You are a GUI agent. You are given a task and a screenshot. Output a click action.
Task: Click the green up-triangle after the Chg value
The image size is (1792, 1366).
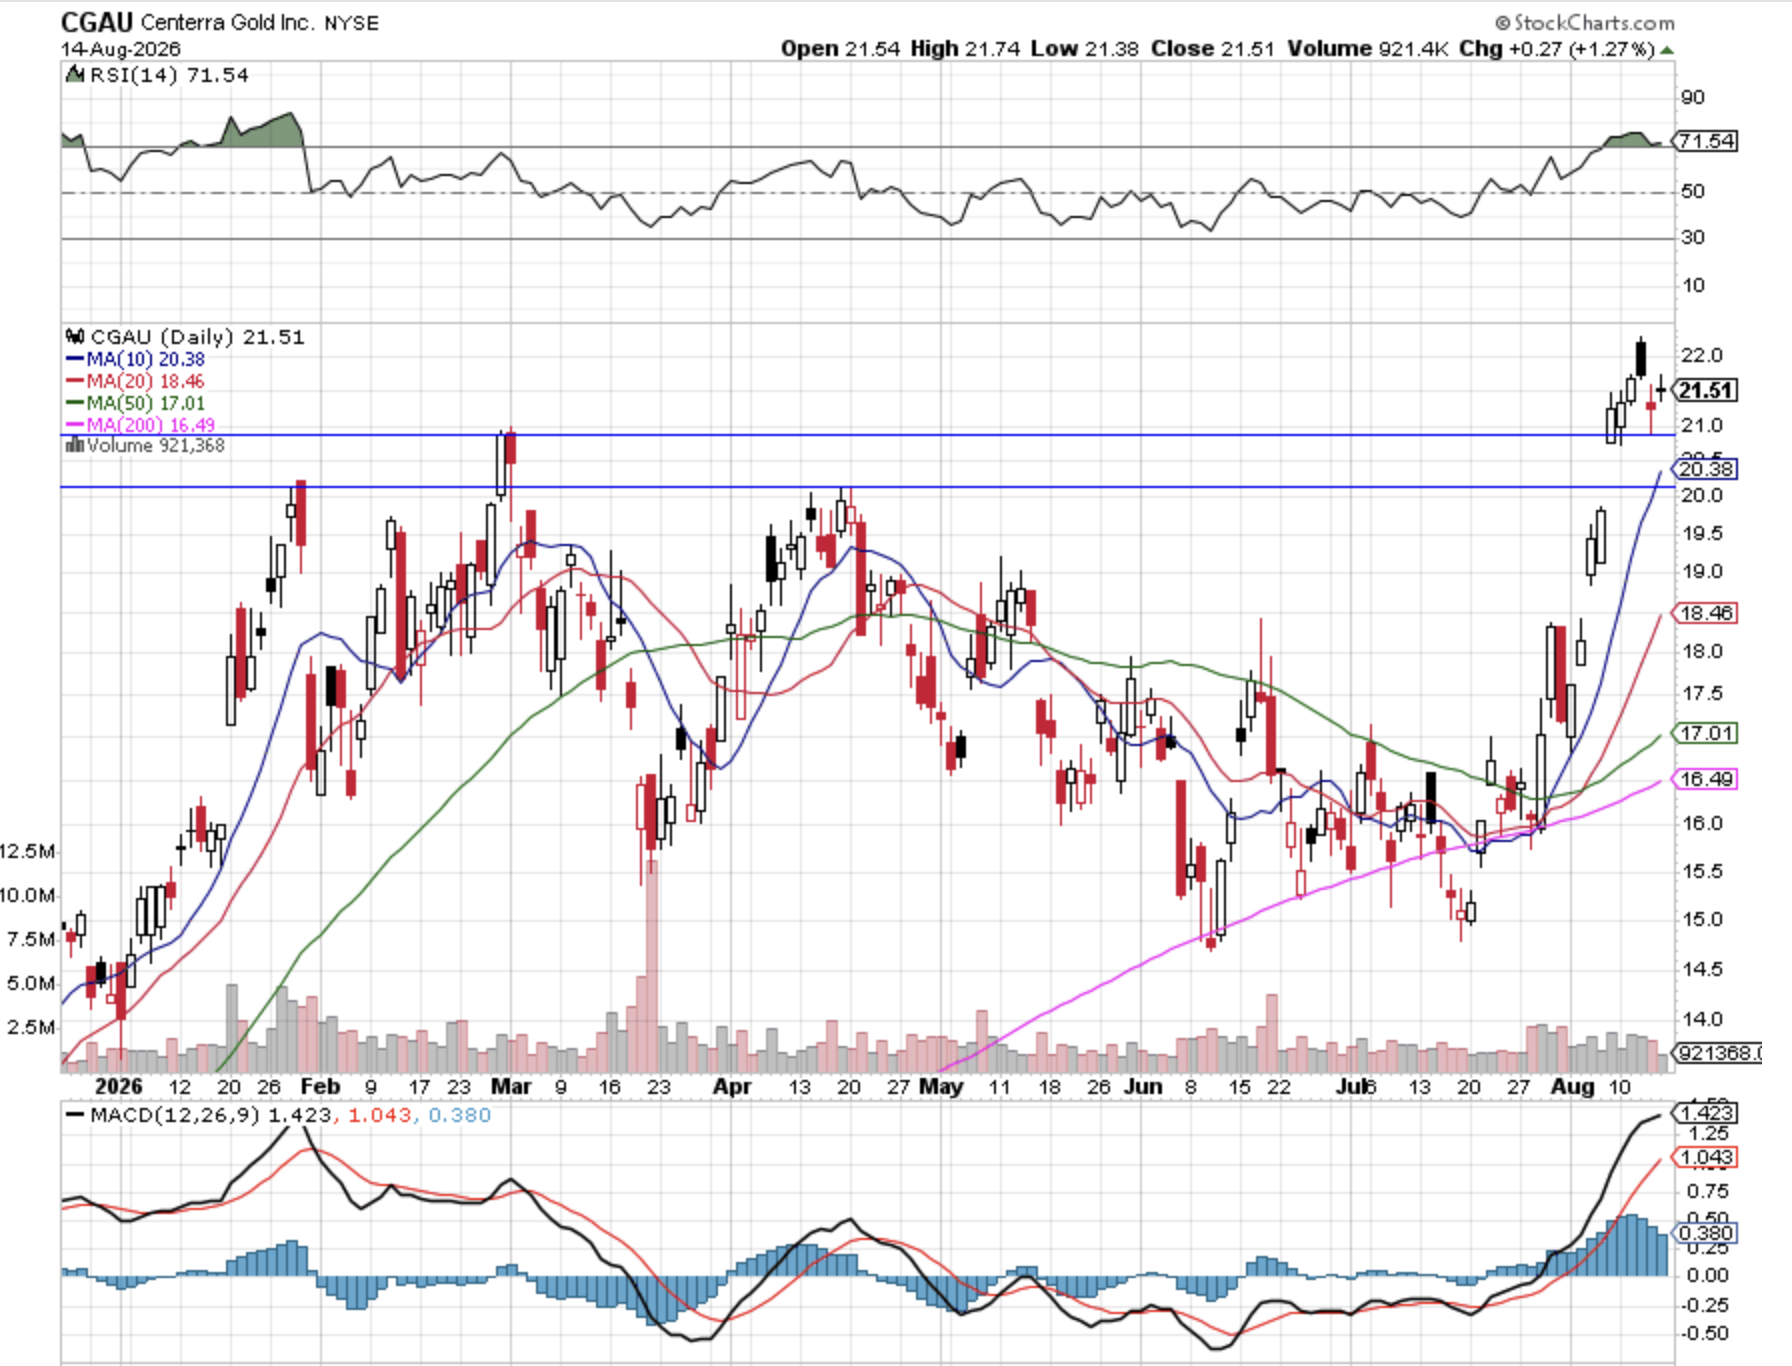1667,49
